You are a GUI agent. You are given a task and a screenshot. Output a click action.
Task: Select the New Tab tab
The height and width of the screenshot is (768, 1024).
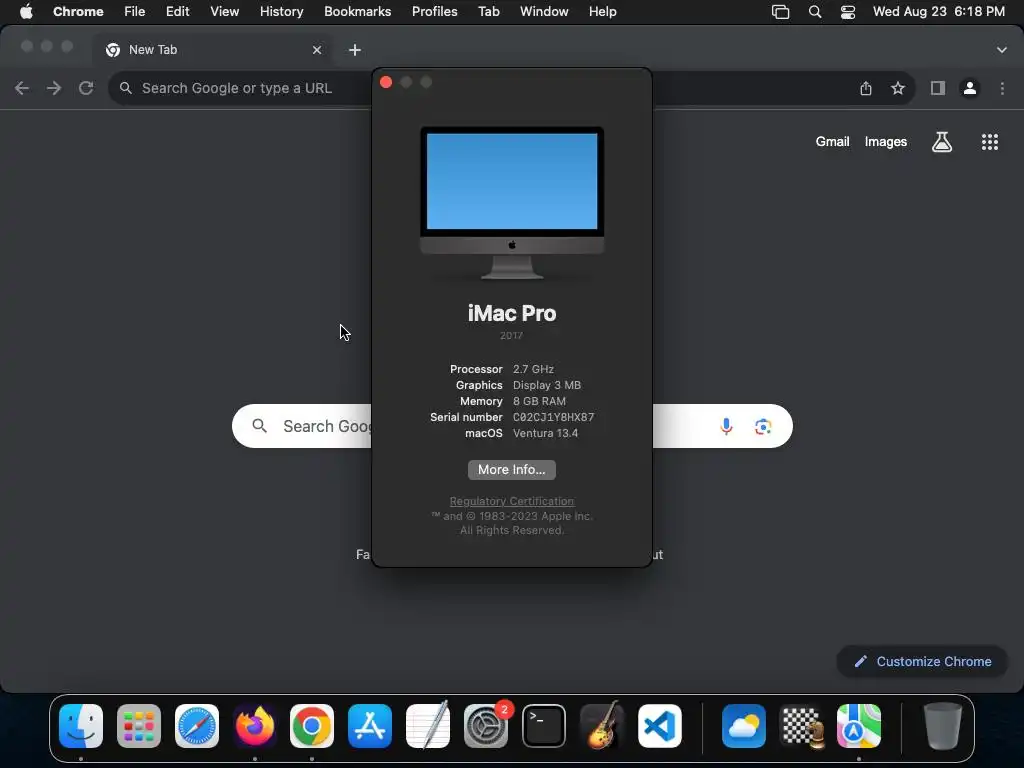point(212,50)
